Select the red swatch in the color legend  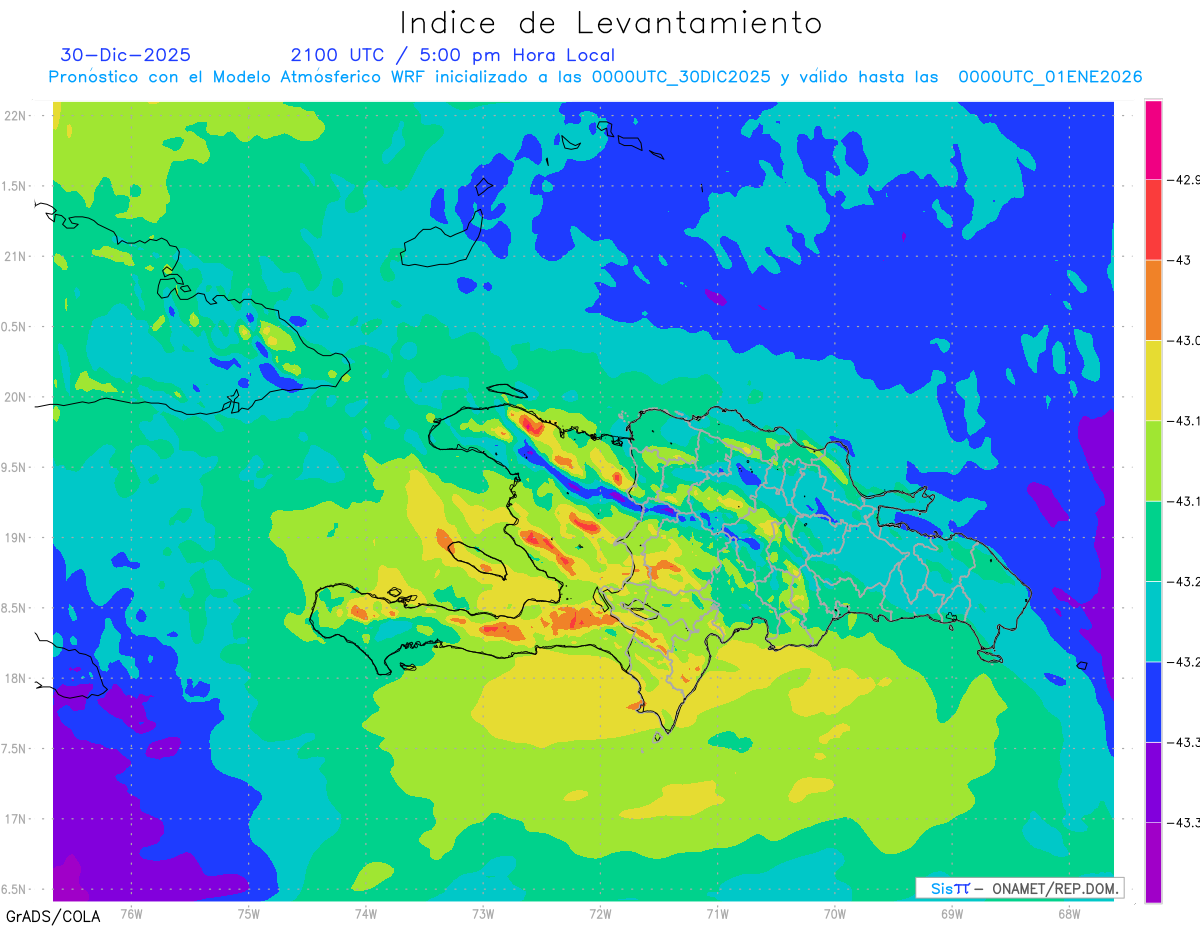point(1153,220)
